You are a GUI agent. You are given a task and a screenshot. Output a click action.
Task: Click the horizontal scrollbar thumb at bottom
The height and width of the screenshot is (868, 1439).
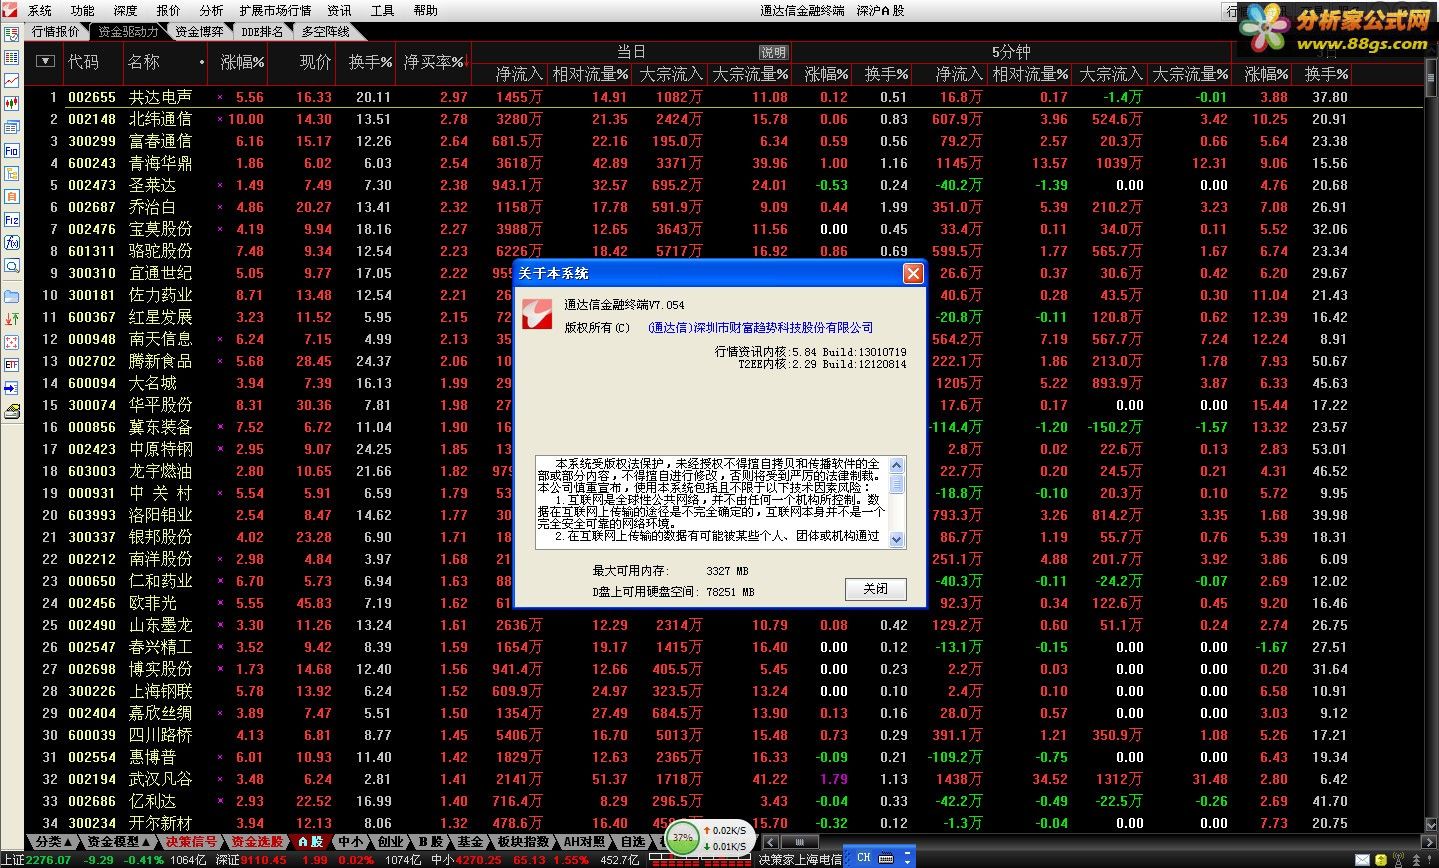[x=799, y=842]
